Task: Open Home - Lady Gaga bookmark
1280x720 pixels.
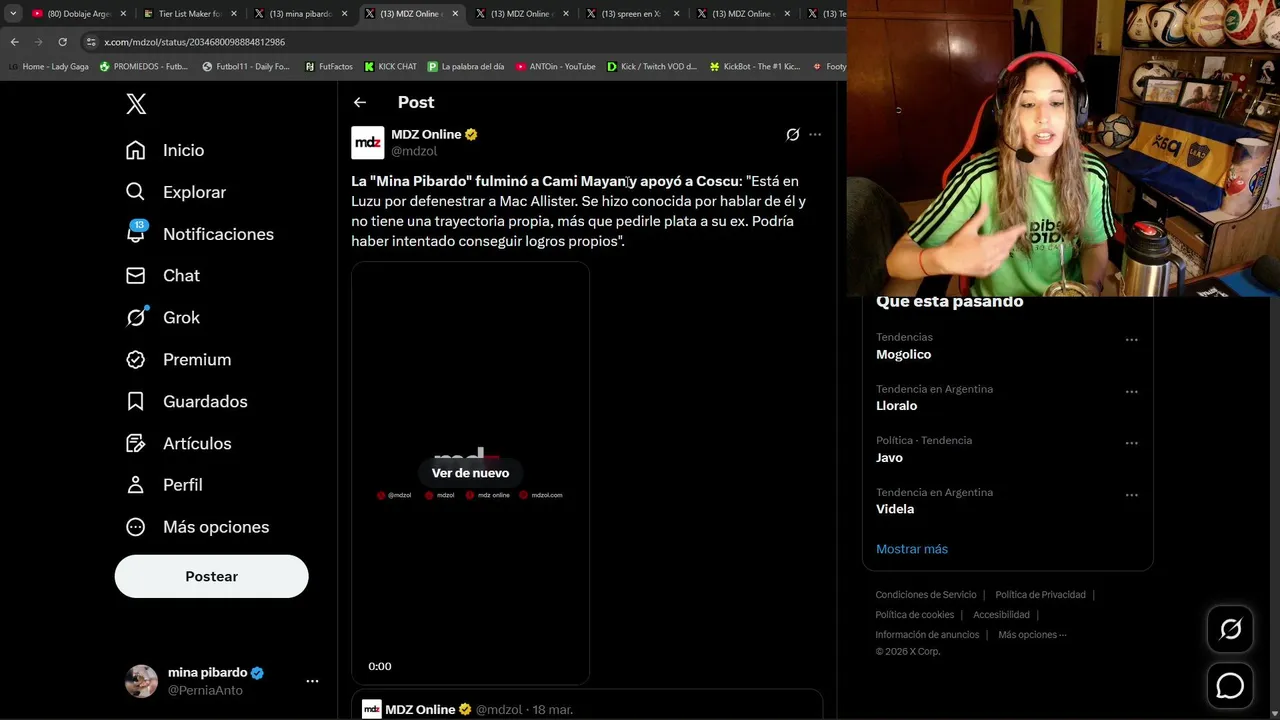Action: click(x=49, y=67)
